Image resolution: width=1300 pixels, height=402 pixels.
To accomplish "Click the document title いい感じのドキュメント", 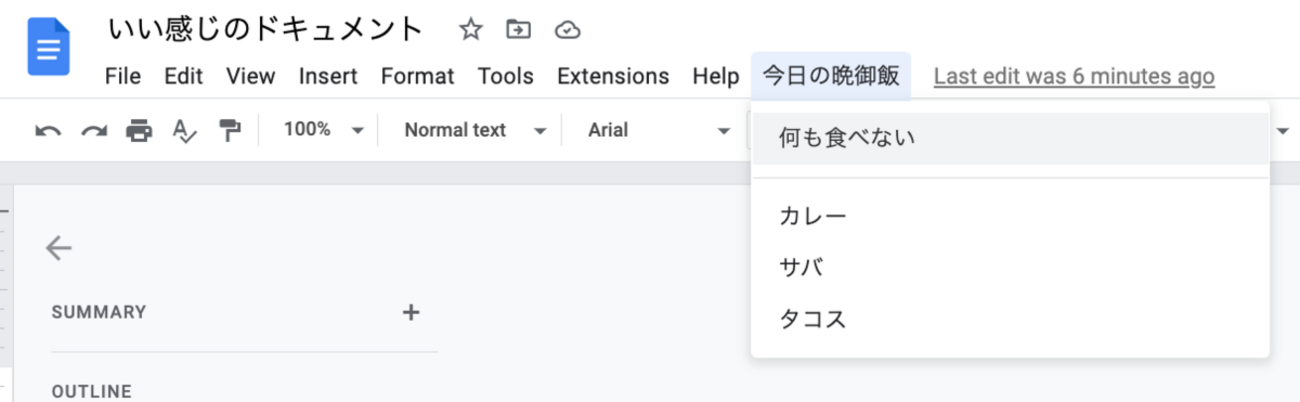I will [x=266, y=30].
